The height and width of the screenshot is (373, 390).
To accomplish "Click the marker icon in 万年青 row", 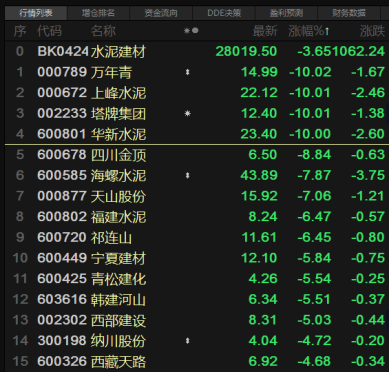I will 187,72.
